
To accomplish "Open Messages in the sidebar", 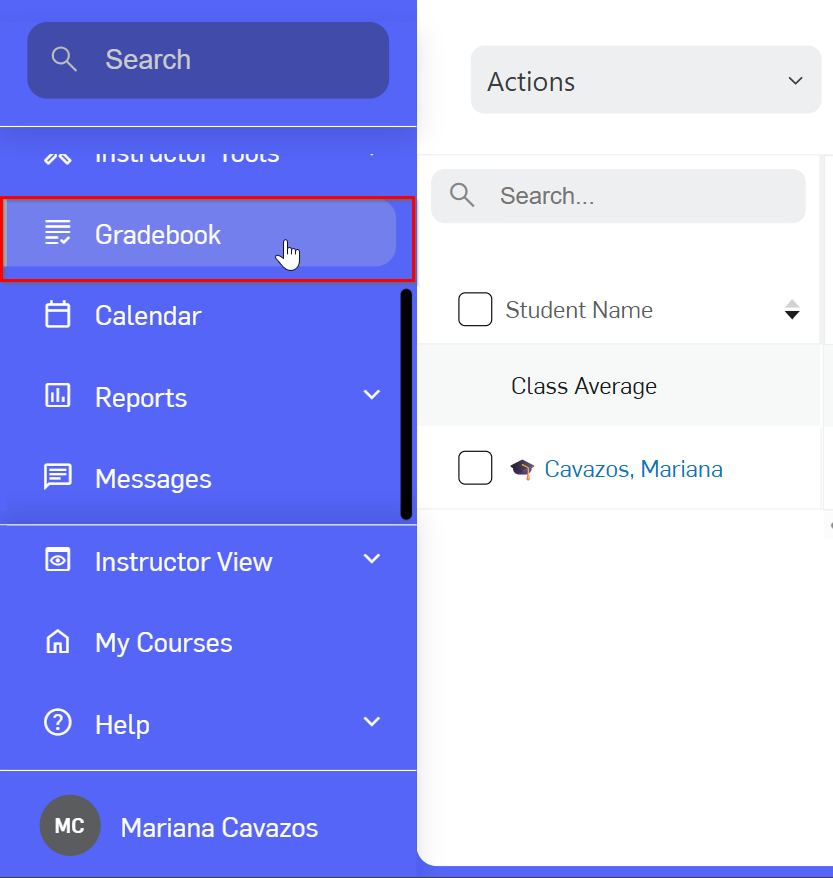I will tap(153, 479).
